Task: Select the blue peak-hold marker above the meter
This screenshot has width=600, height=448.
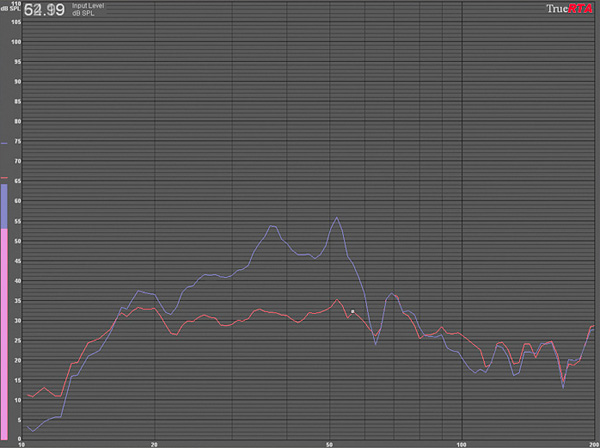Action: point(4,144)
